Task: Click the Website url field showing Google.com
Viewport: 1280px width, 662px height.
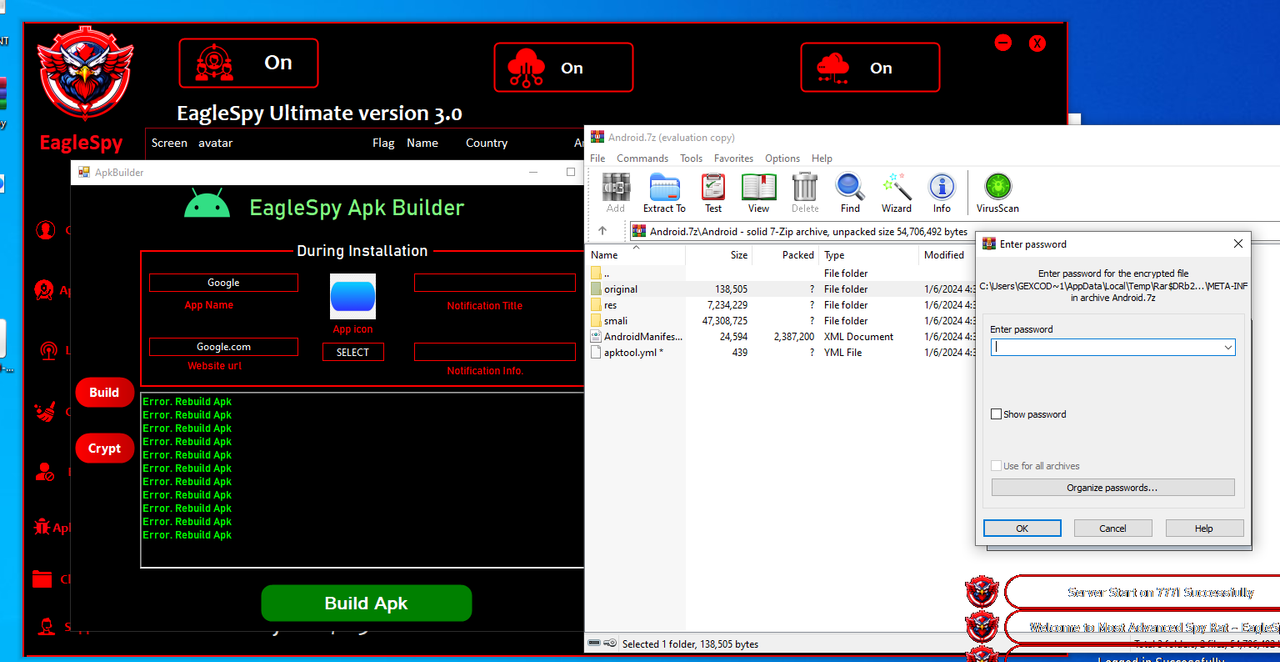Action: pyautogui.click(x=224, y=347)
